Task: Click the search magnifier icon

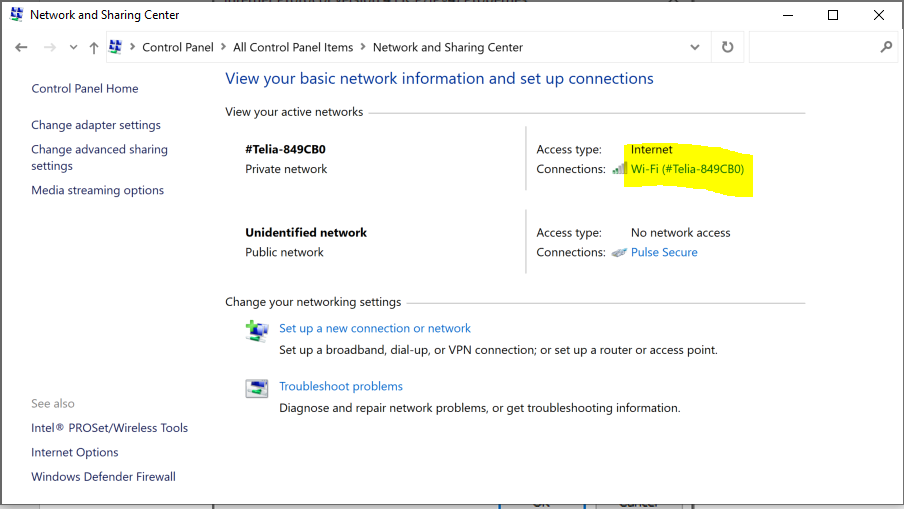Action: click(886, 47)
